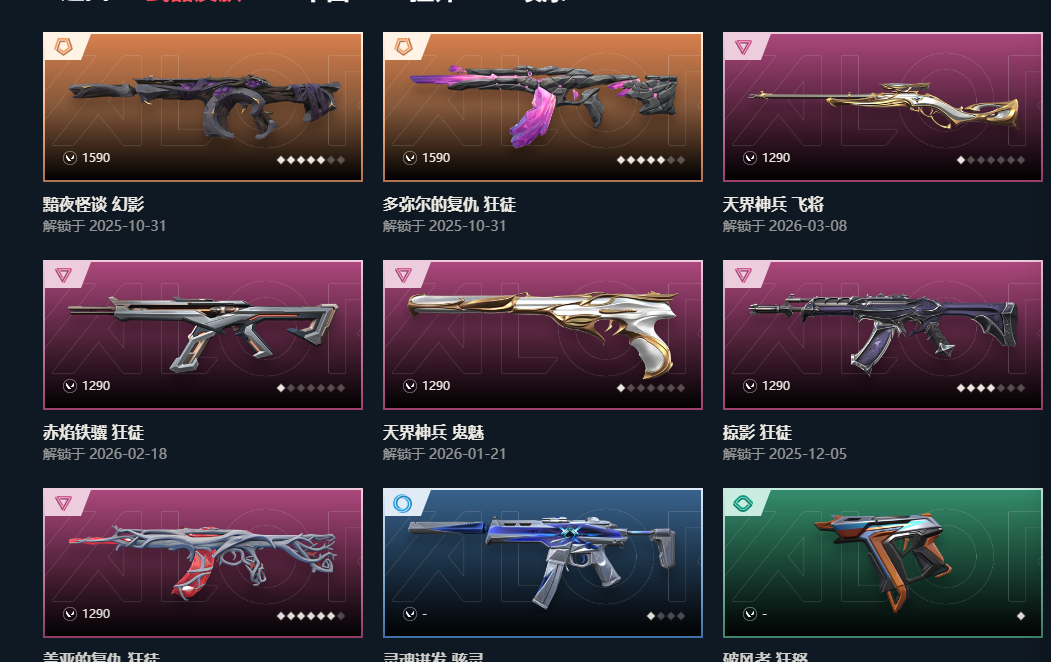Viewport: 1051px width, 662px height.
Task: Click pink tier badge on 掠影 狂徒 card
Action: point(743,275)
